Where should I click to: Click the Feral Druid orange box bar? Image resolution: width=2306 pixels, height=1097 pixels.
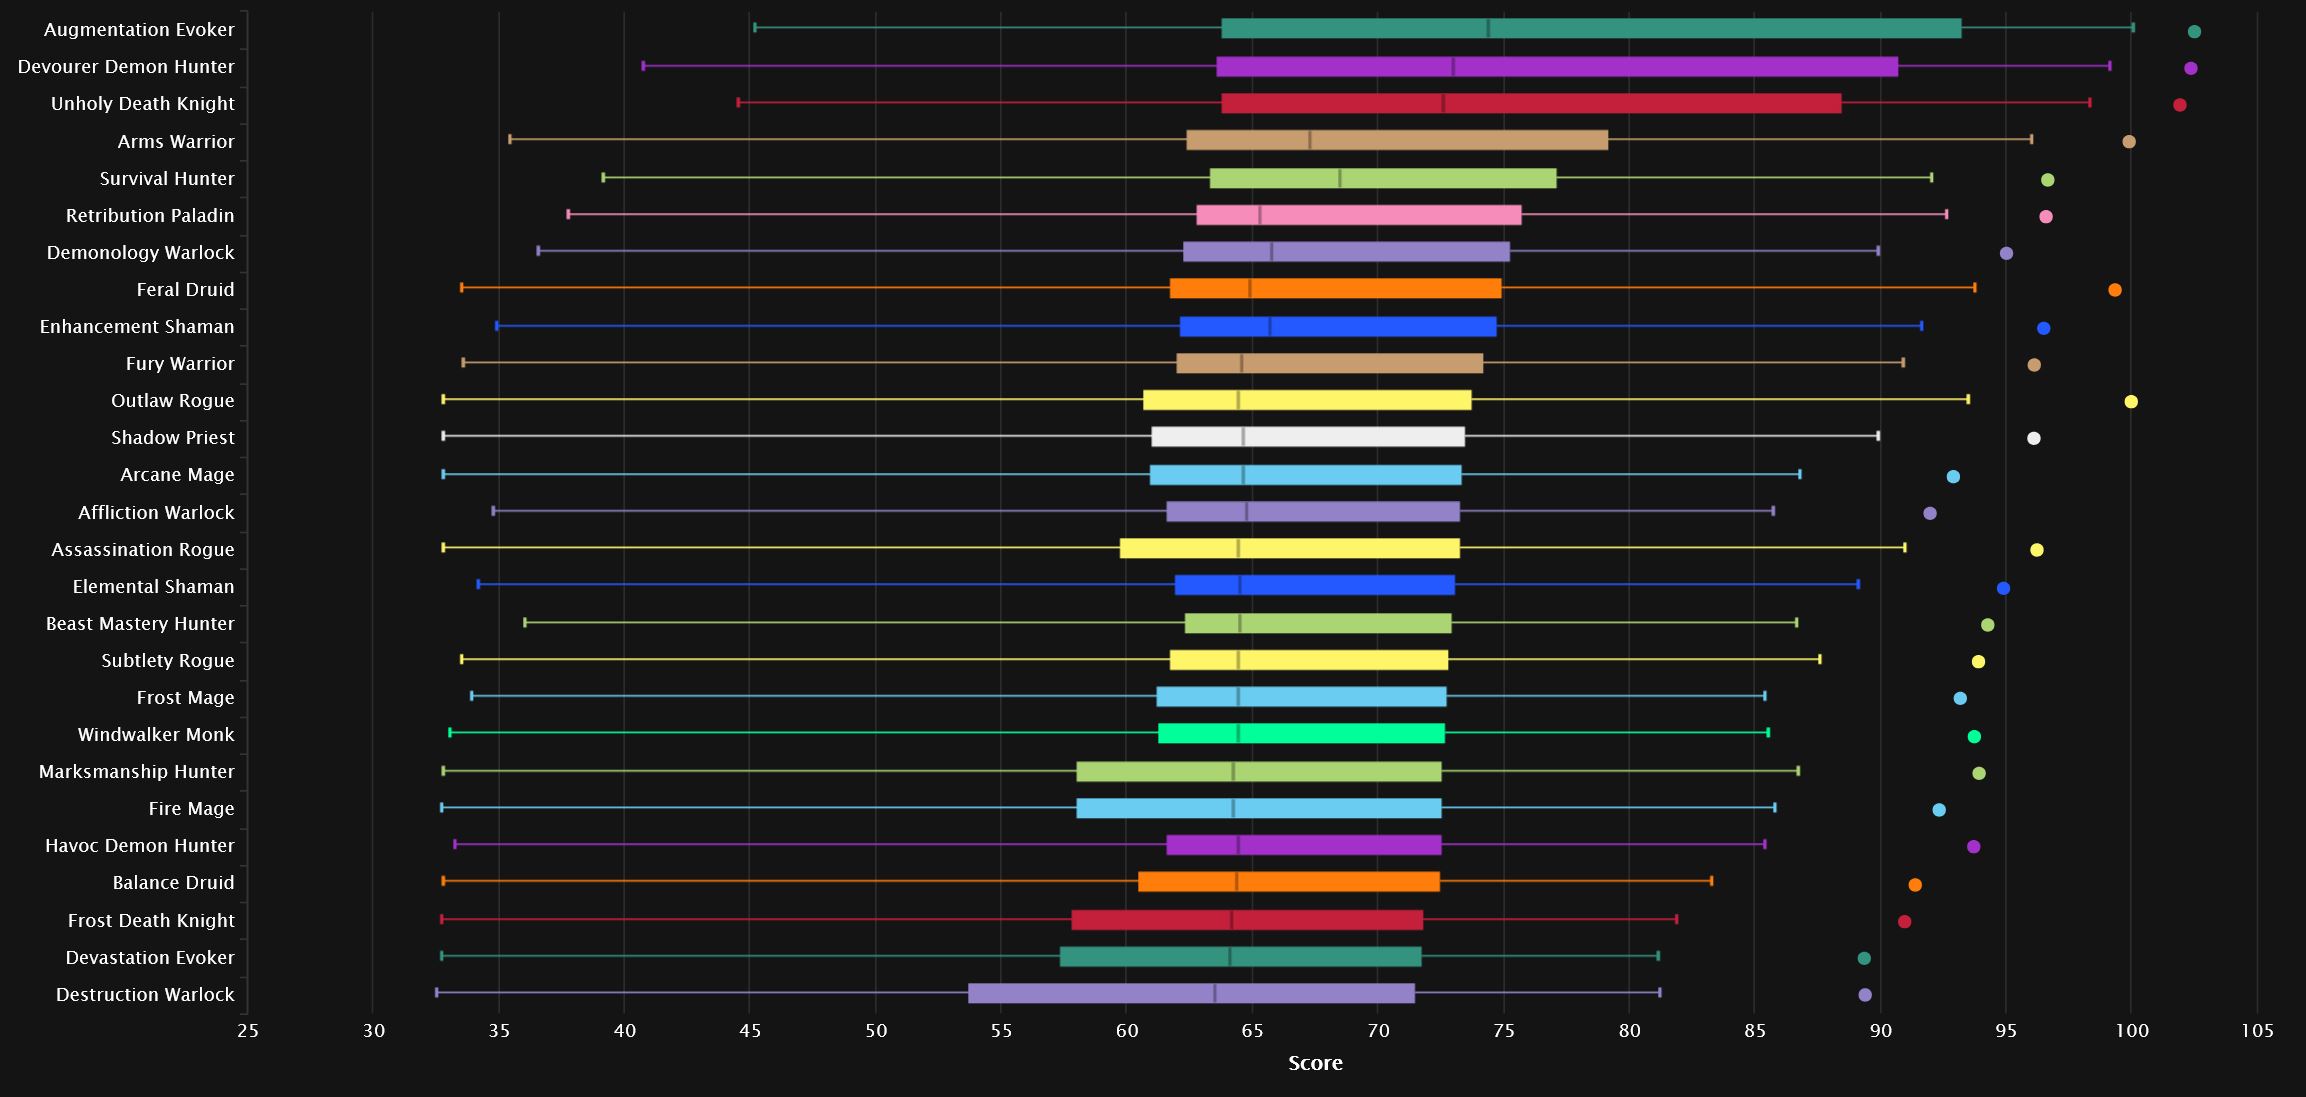click(1336, 289)
